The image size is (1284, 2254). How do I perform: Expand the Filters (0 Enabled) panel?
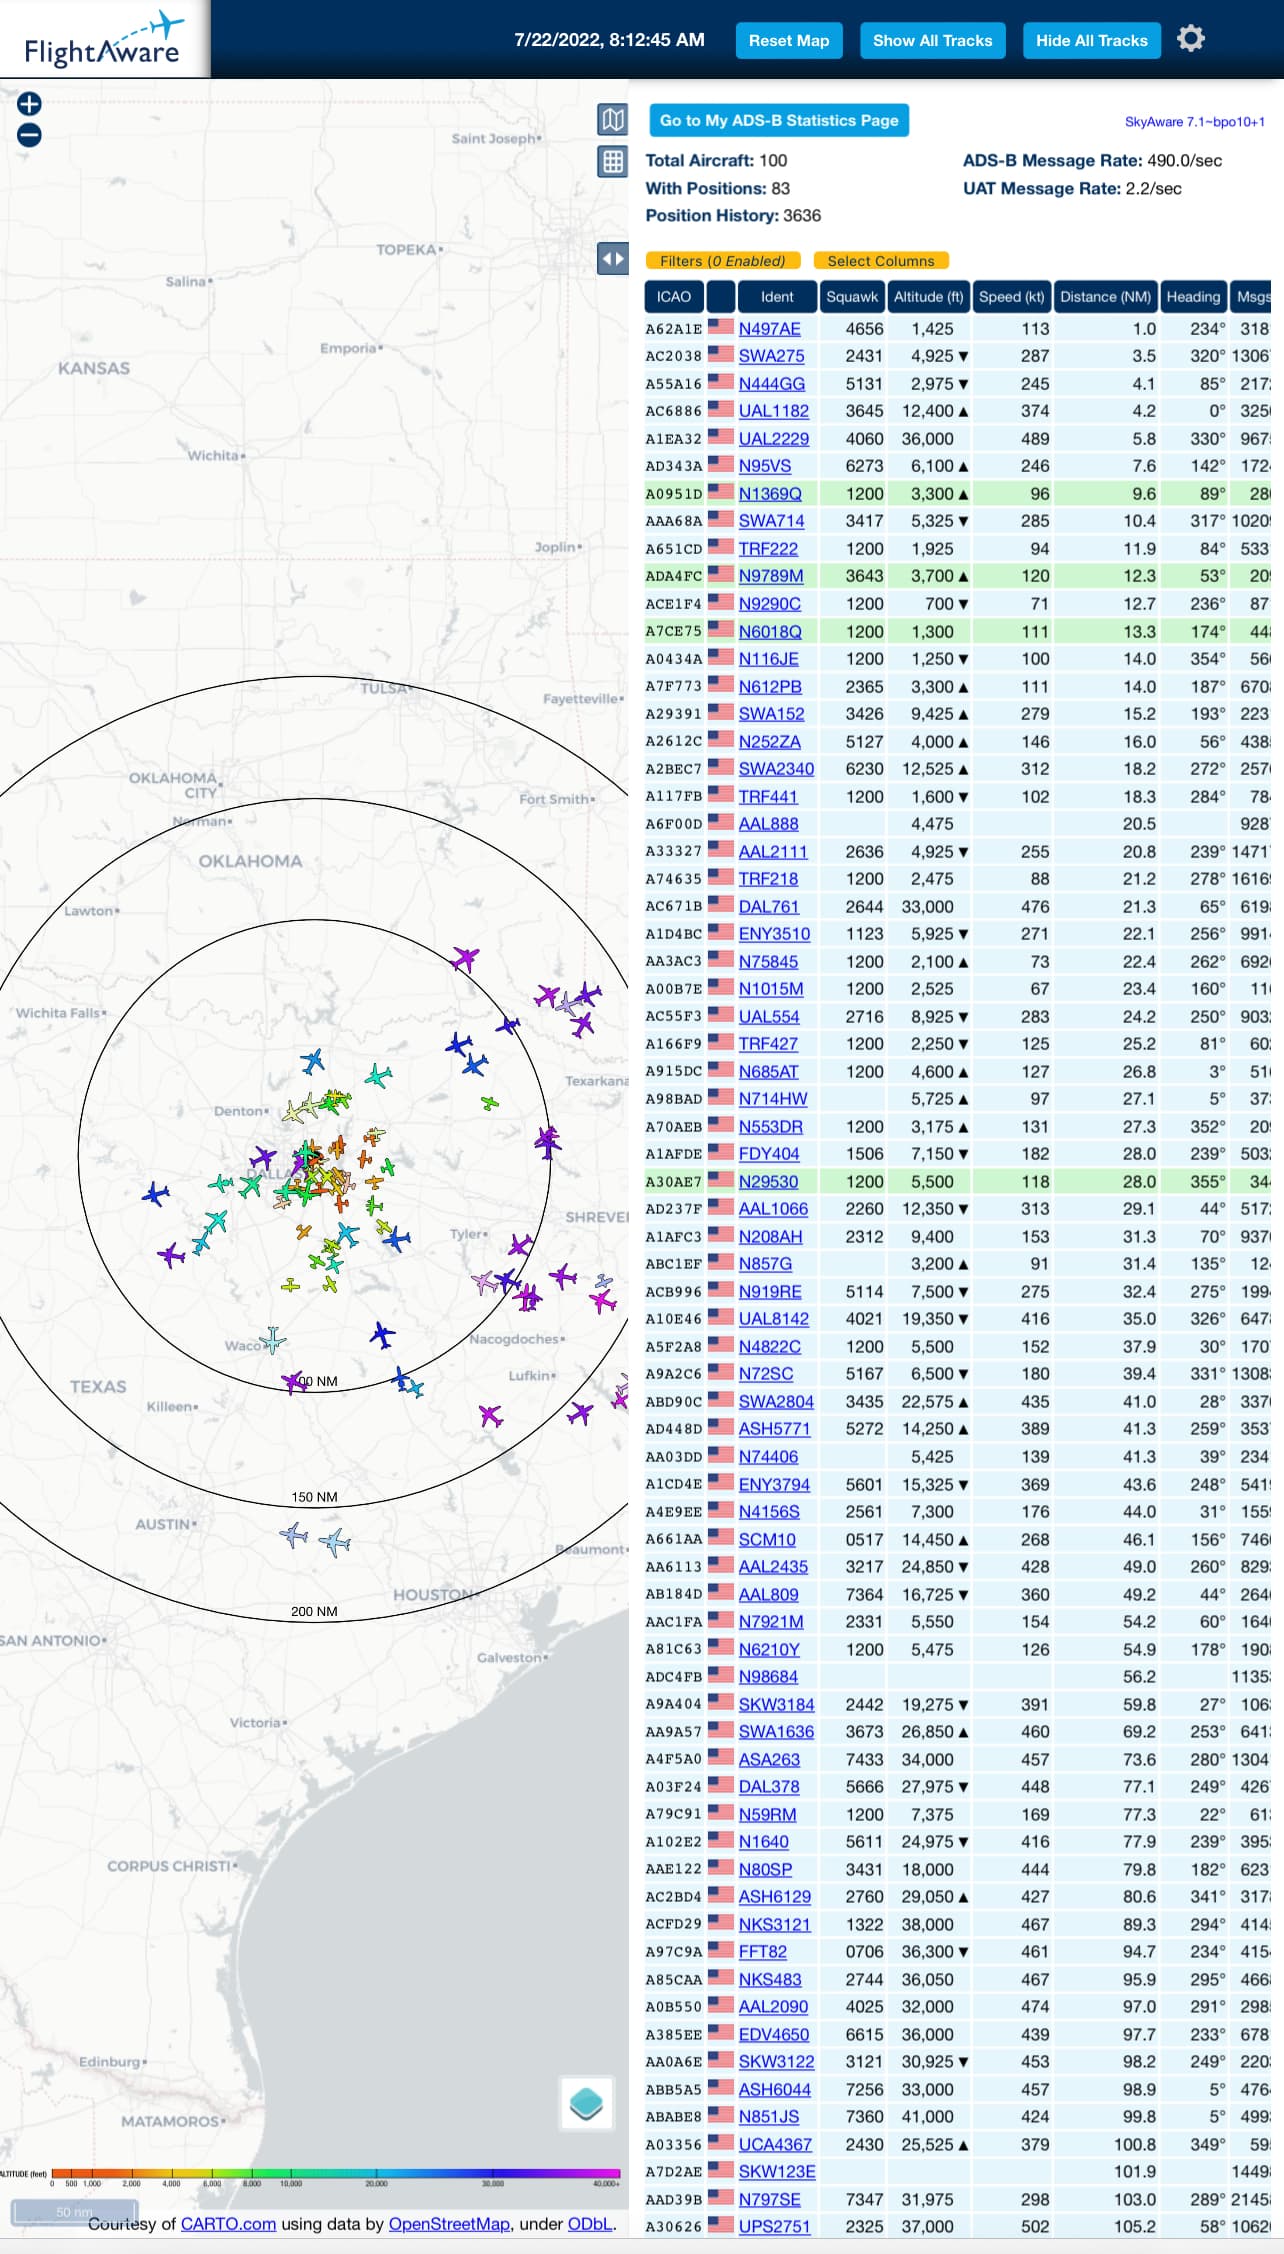(x=723, y=261)
